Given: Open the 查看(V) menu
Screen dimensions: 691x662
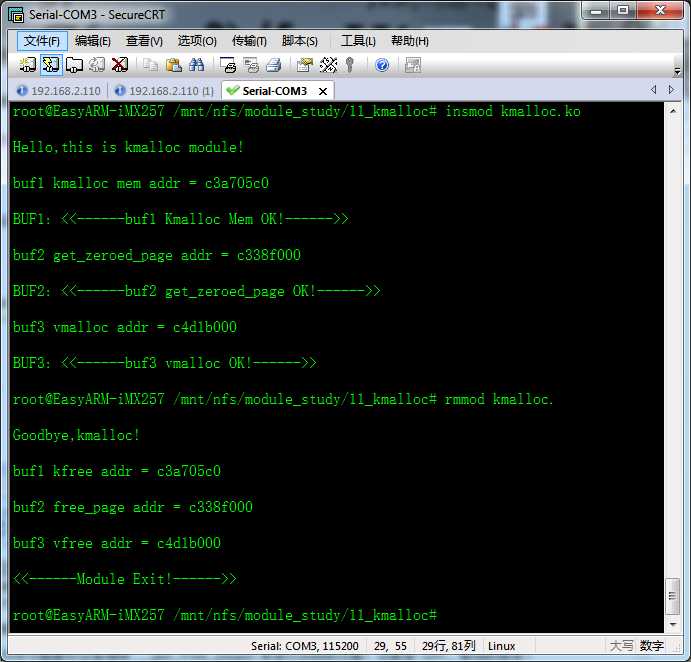Looking at the screenshot, I should click(x=144, y=41).
